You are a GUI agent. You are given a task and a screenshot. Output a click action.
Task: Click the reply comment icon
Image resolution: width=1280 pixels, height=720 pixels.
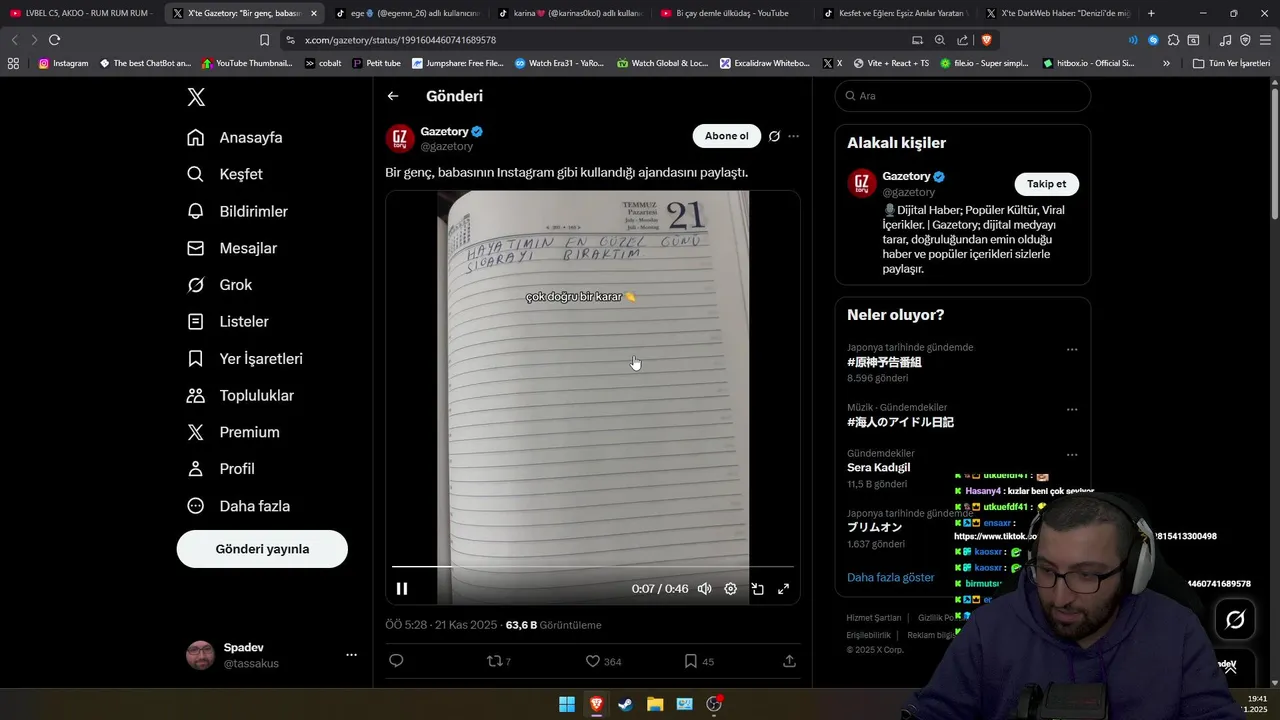pyautogui.click(x=396, y=661)
